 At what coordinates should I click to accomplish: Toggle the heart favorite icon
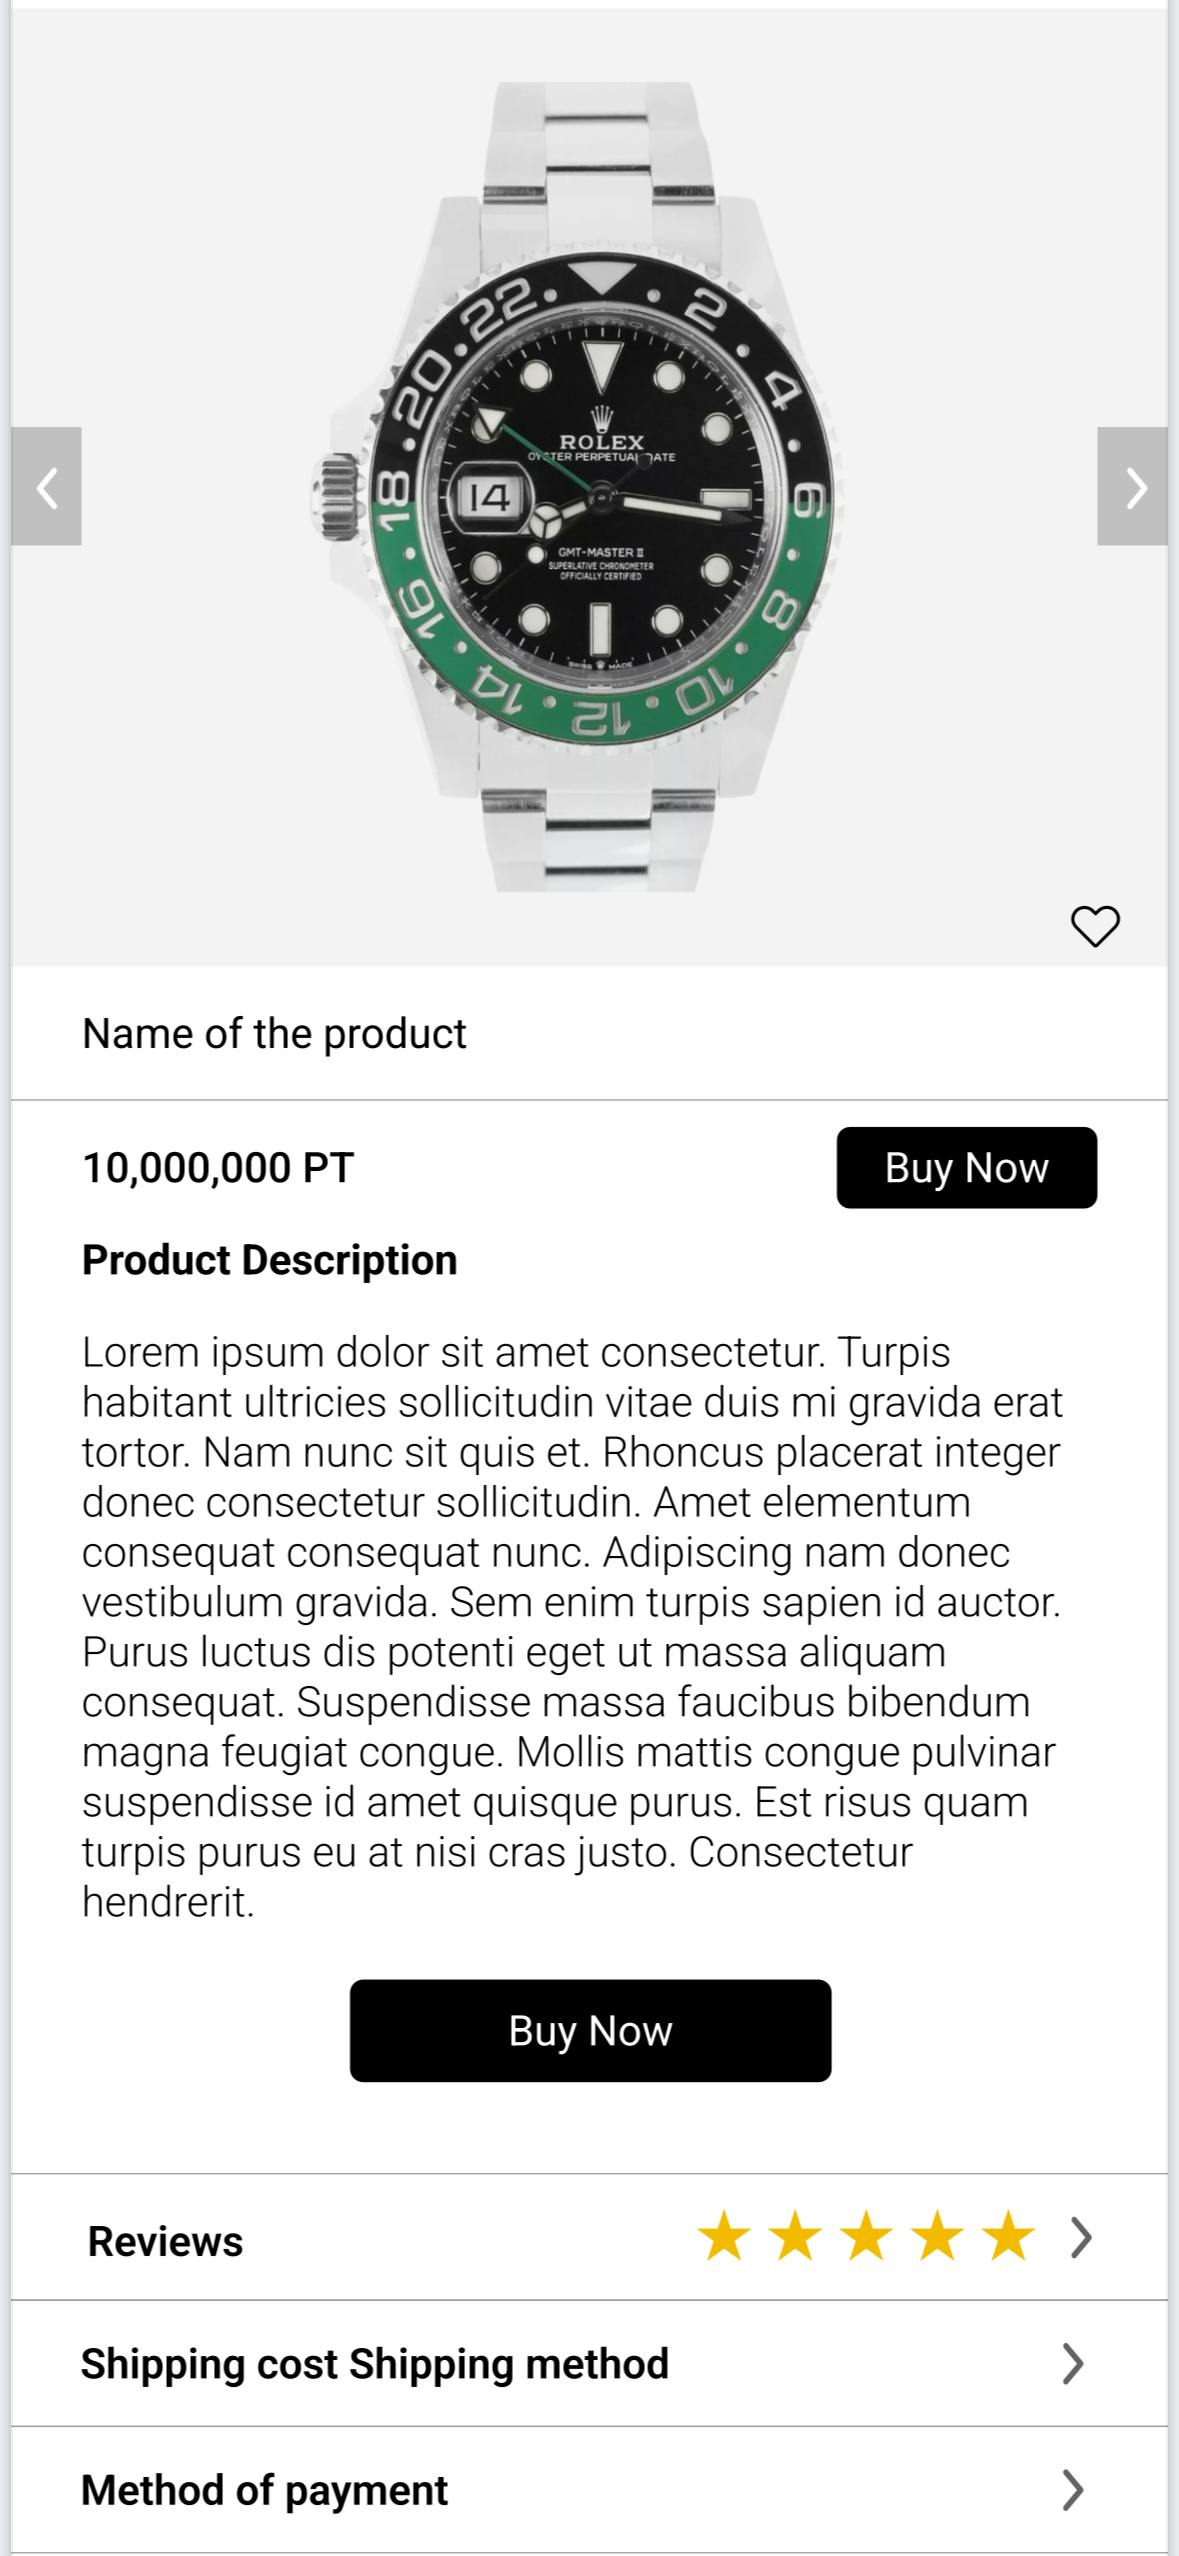pyautogui.click(x=1095, y=926)
